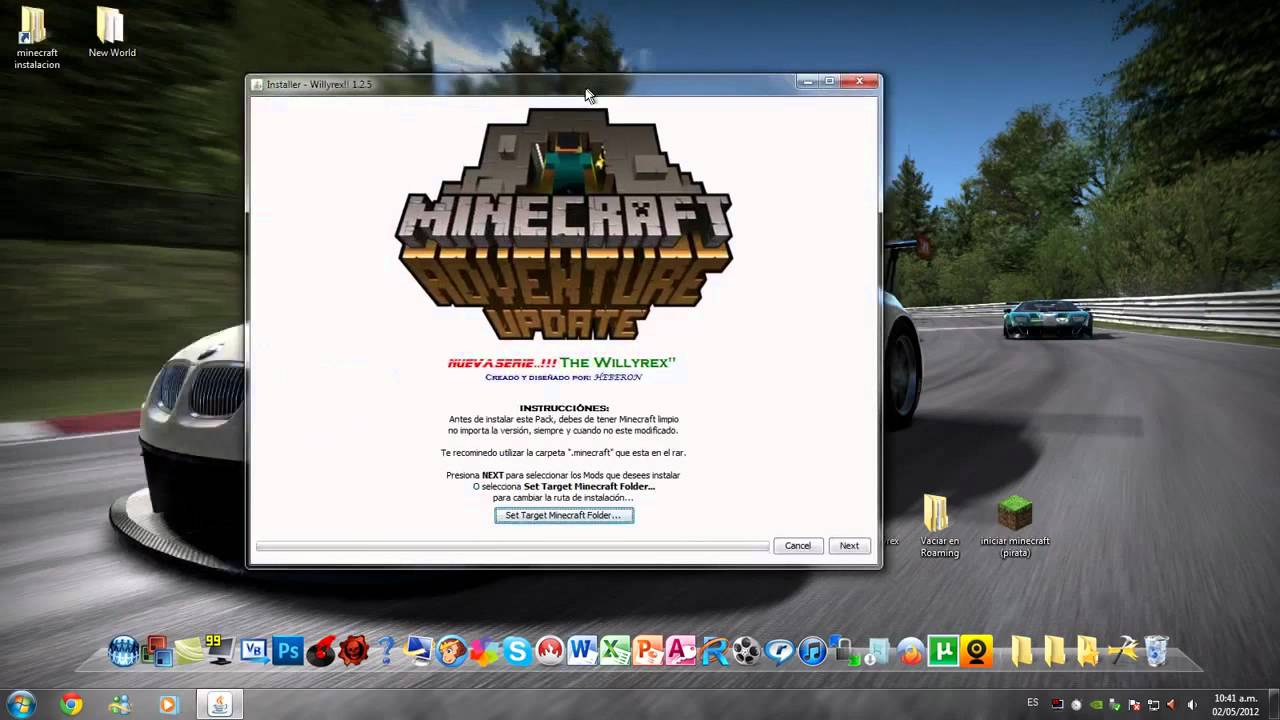Open the blue speech bubble dock icon
Screen dimensions: 1280x720
click(x=779, y=652)
